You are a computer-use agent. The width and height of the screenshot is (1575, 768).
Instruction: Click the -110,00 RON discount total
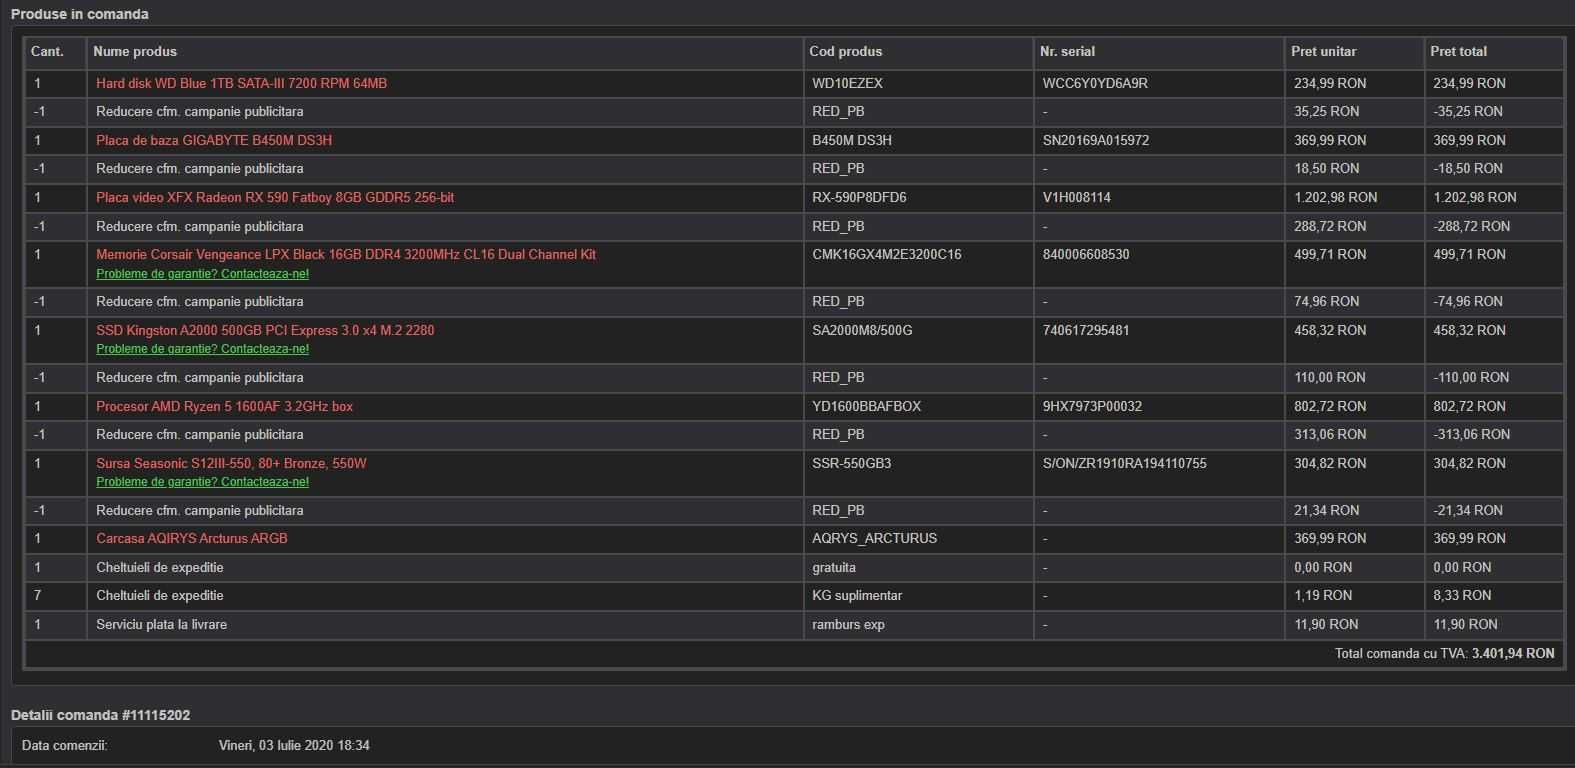pyautogui.click(x=1471, y=377)
